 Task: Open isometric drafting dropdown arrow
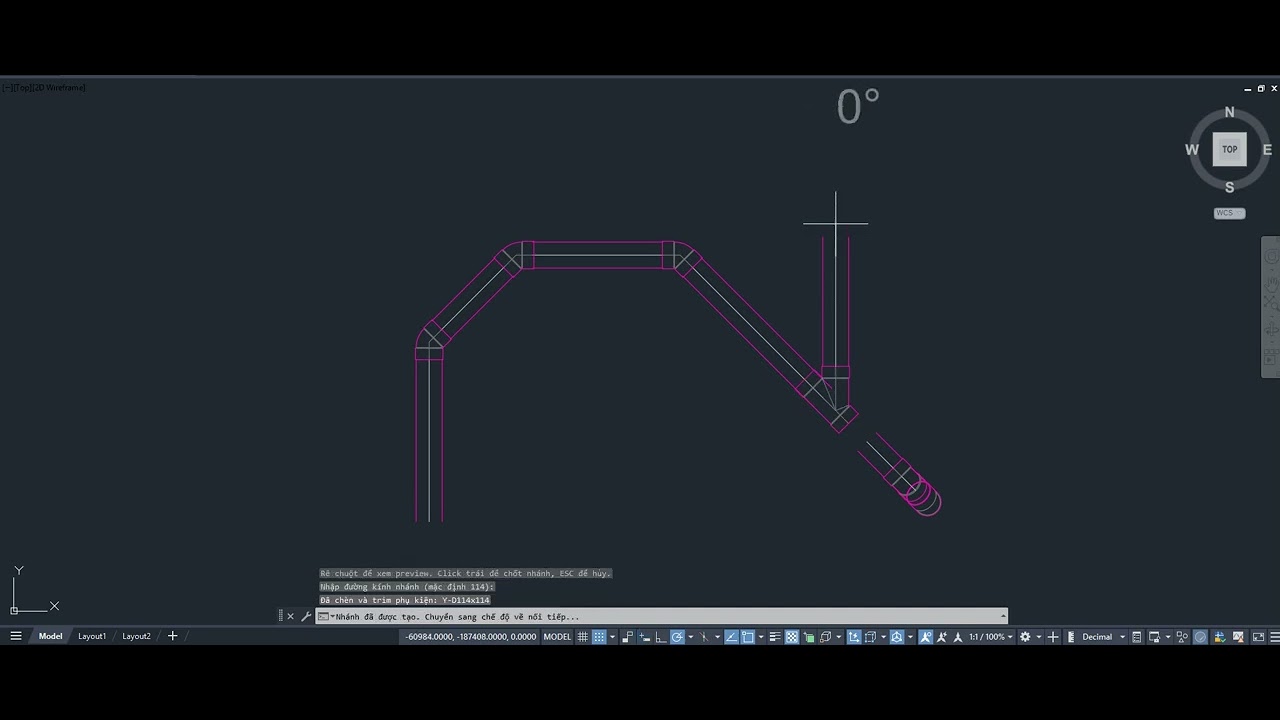coord(717,636)
